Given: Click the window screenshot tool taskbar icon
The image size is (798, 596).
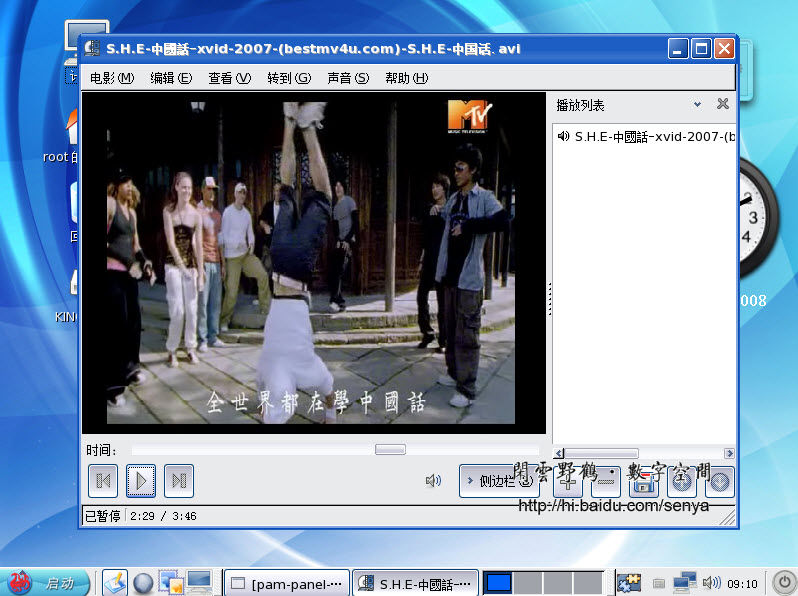Looking at the screenshot, I should (x=171, y=583).
